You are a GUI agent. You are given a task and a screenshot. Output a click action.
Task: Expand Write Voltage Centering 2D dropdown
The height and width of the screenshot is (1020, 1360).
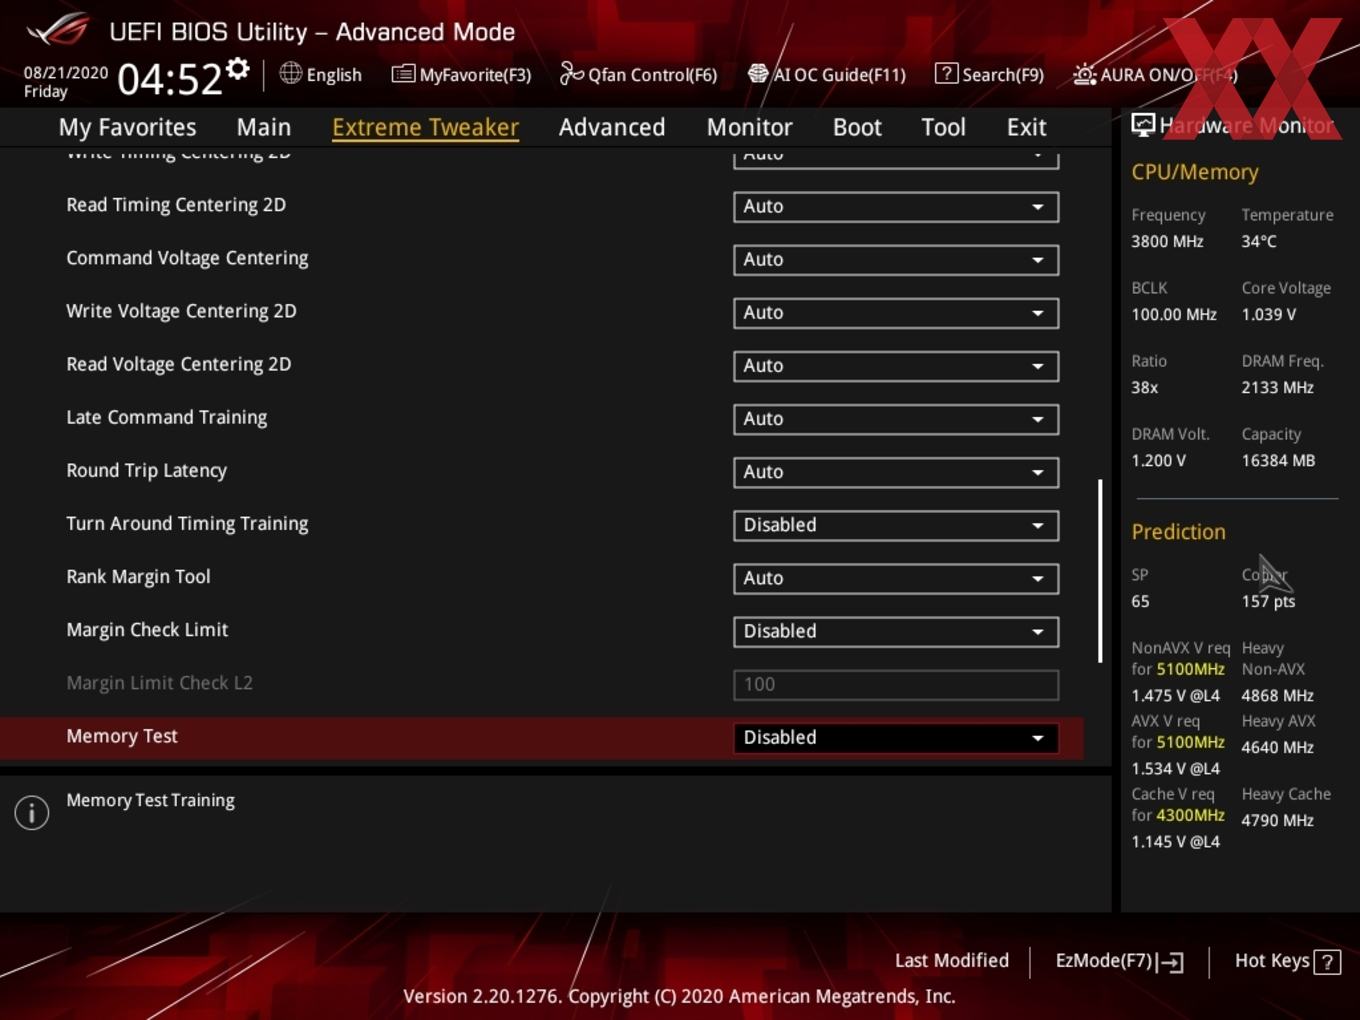pos(896,313)
